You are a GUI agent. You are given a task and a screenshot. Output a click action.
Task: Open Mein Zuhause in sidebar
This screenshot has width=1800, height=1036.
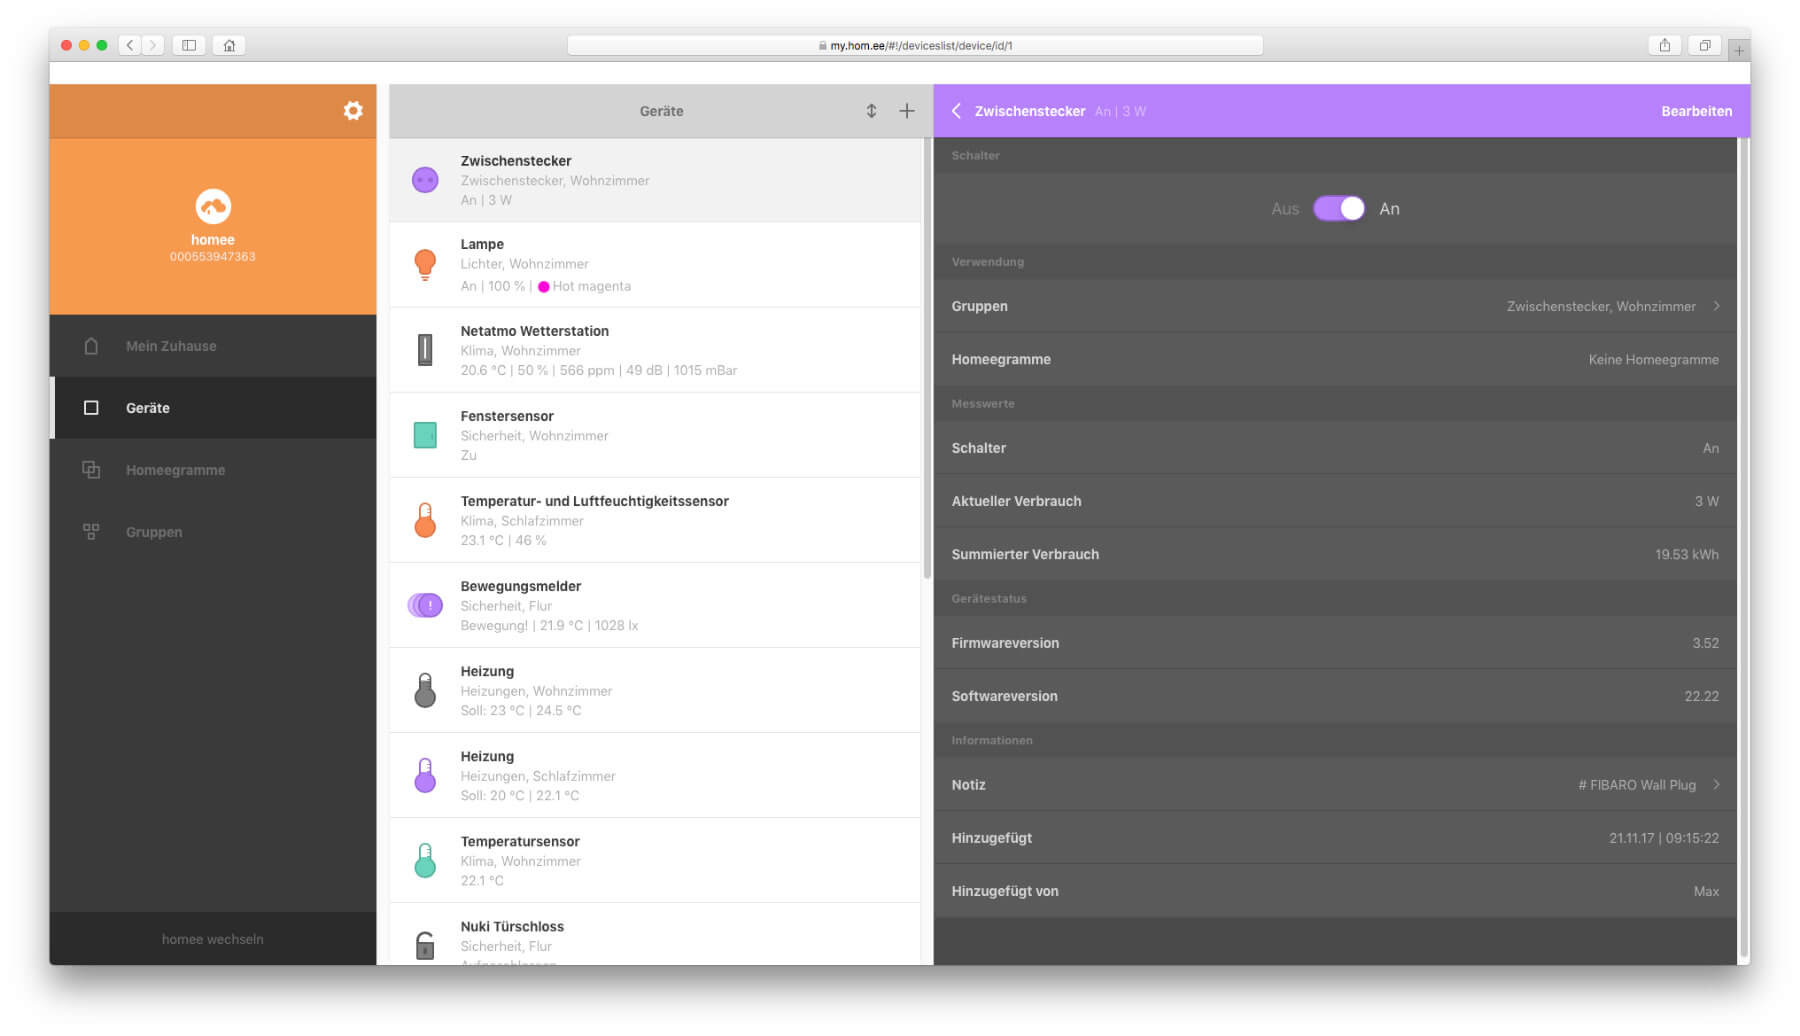pyautogui.click(x=171, y=346)
